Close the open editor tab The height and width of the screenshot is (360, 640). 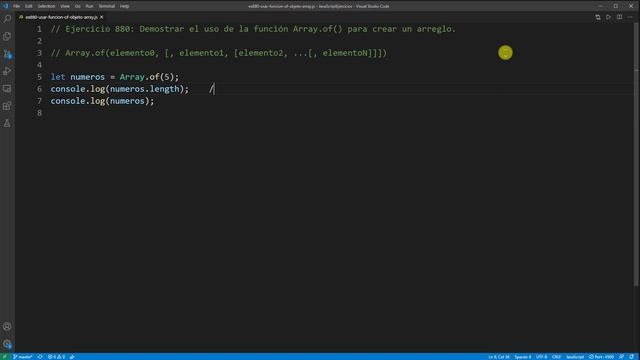[x=101, y=17]
